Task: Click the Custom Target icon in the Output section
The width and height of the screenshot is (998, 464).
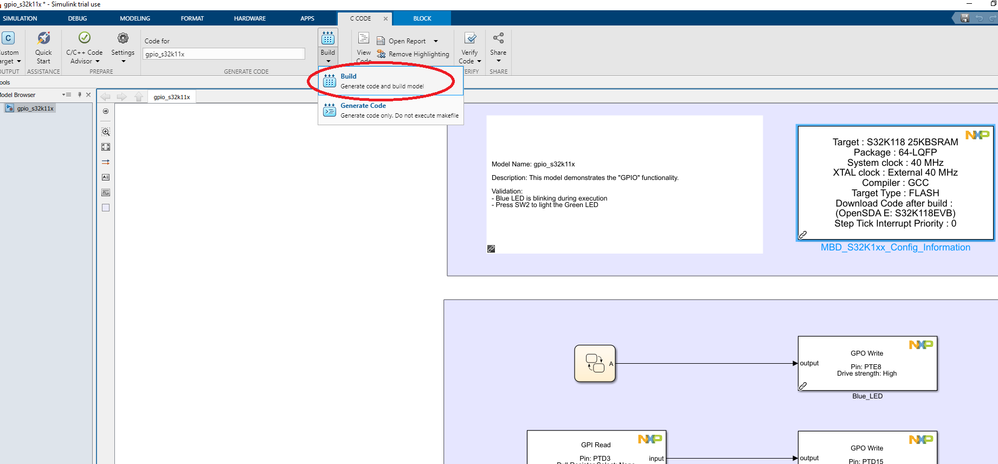Action: (x=8, y=38)
